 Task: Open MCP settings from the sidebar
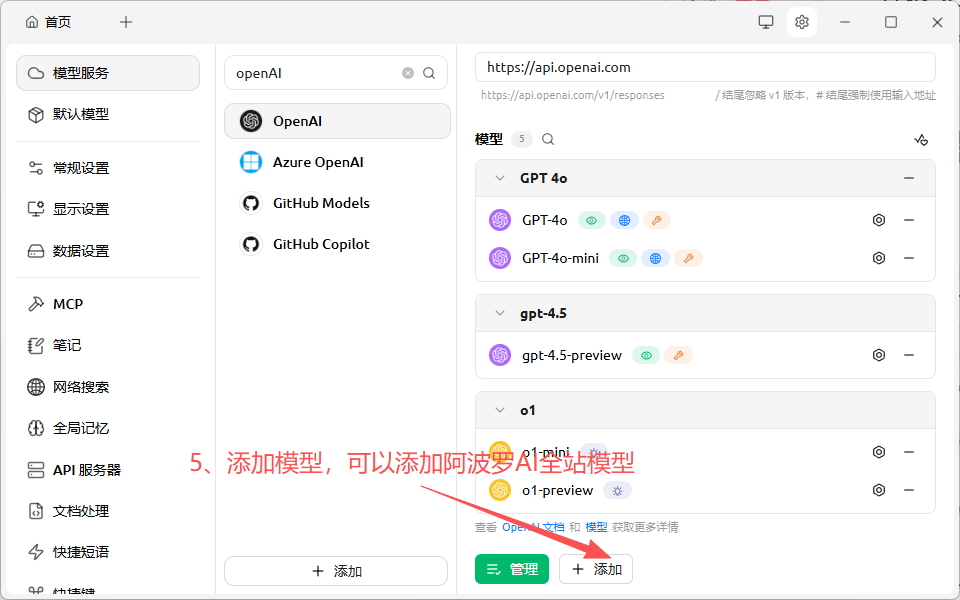coord(60,303)
